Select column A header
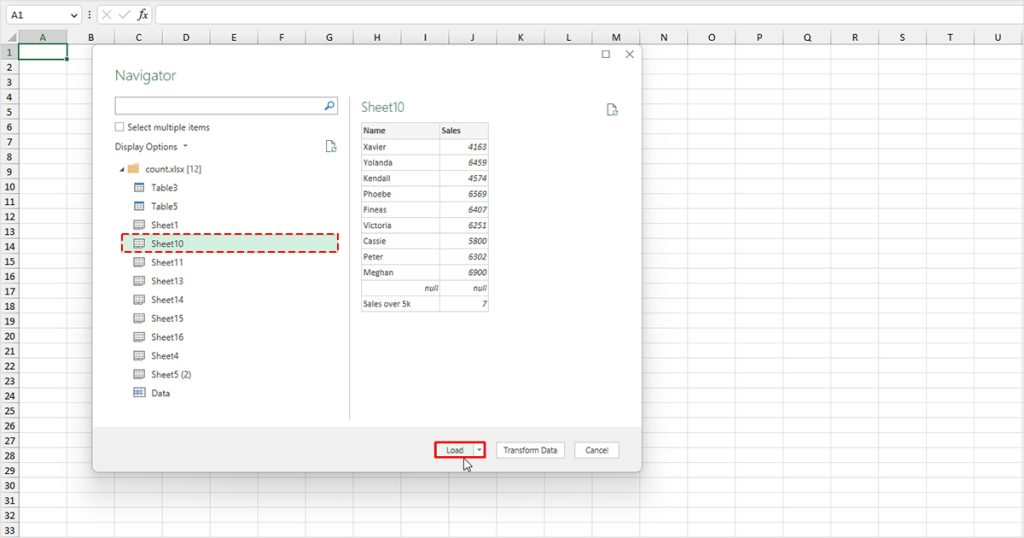Screen dimensions: 1024x538 42,37
